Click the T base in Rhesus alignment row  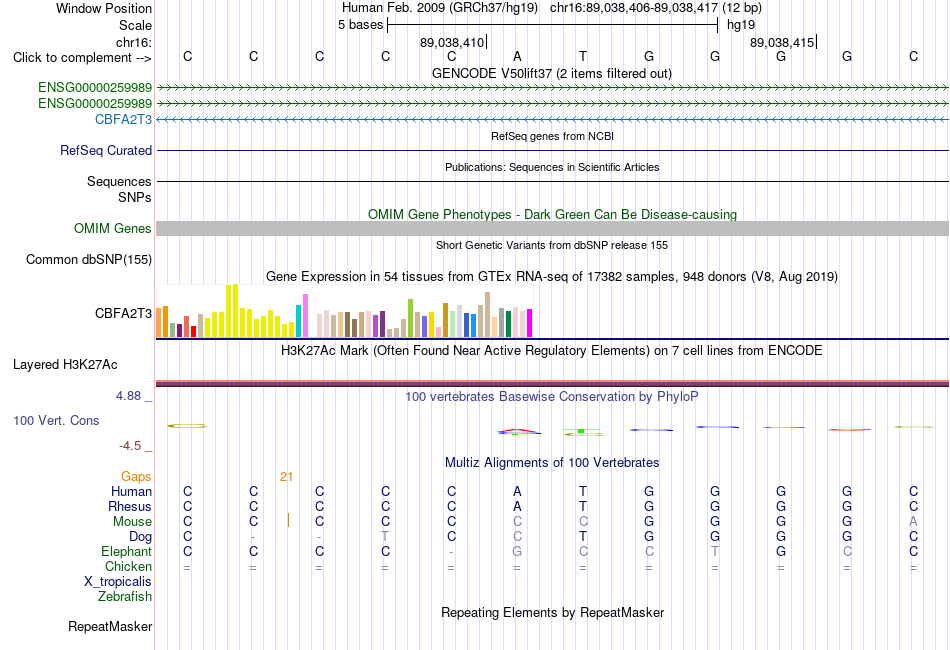tap(583, 506)
